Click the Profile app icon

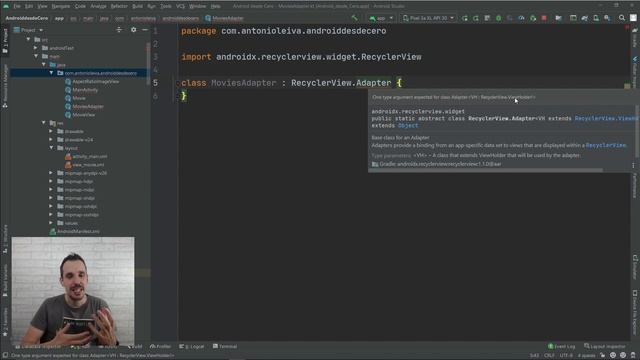click(x=521, y=18)
